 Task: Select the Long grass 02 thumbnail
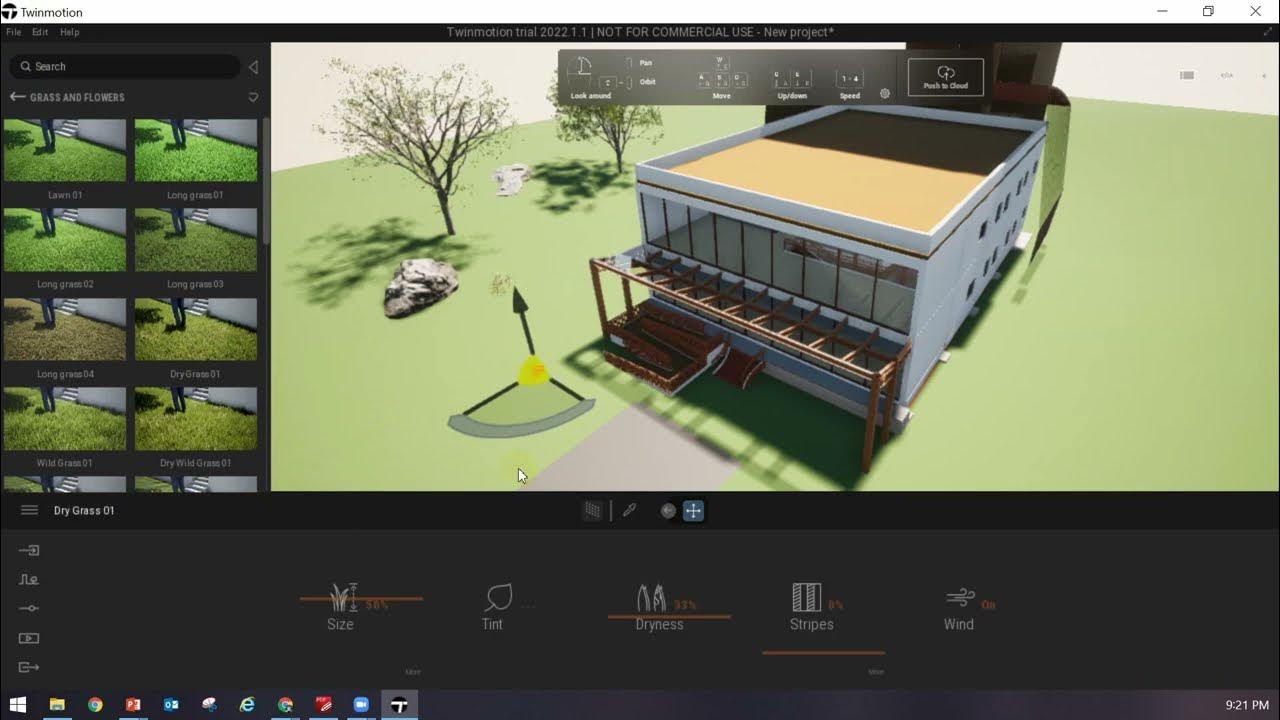(65, 240)
